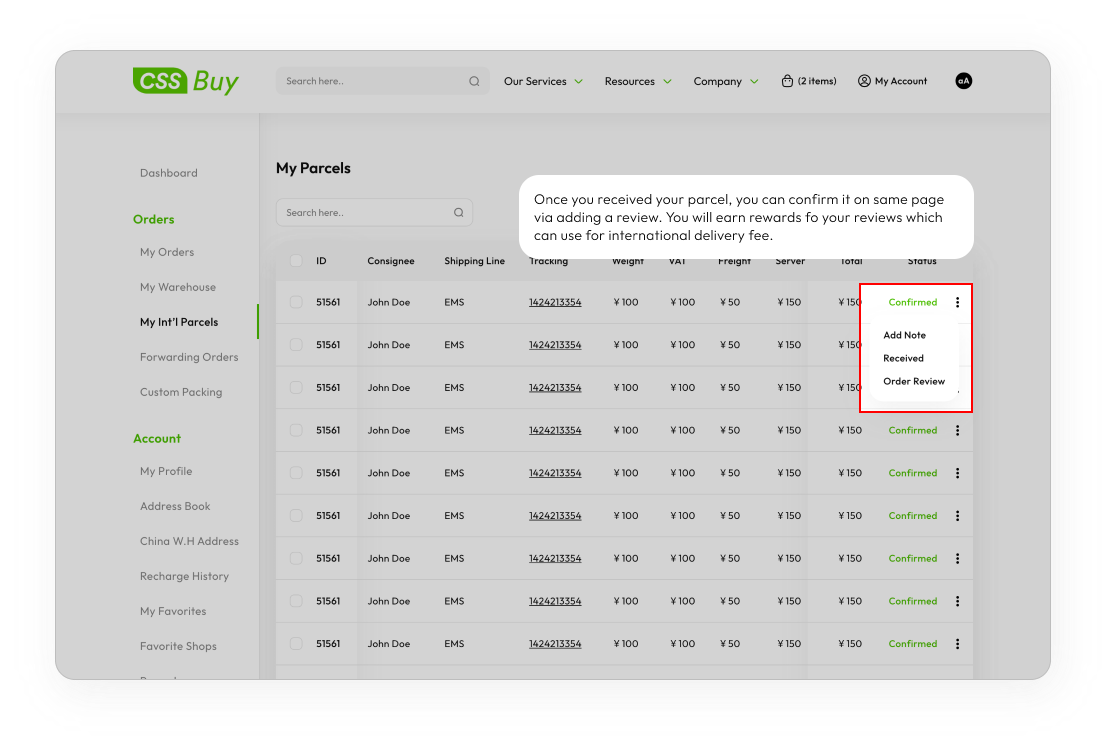Check the first parcel row checkbox
1116x750 pixels.
pos(296,302)
